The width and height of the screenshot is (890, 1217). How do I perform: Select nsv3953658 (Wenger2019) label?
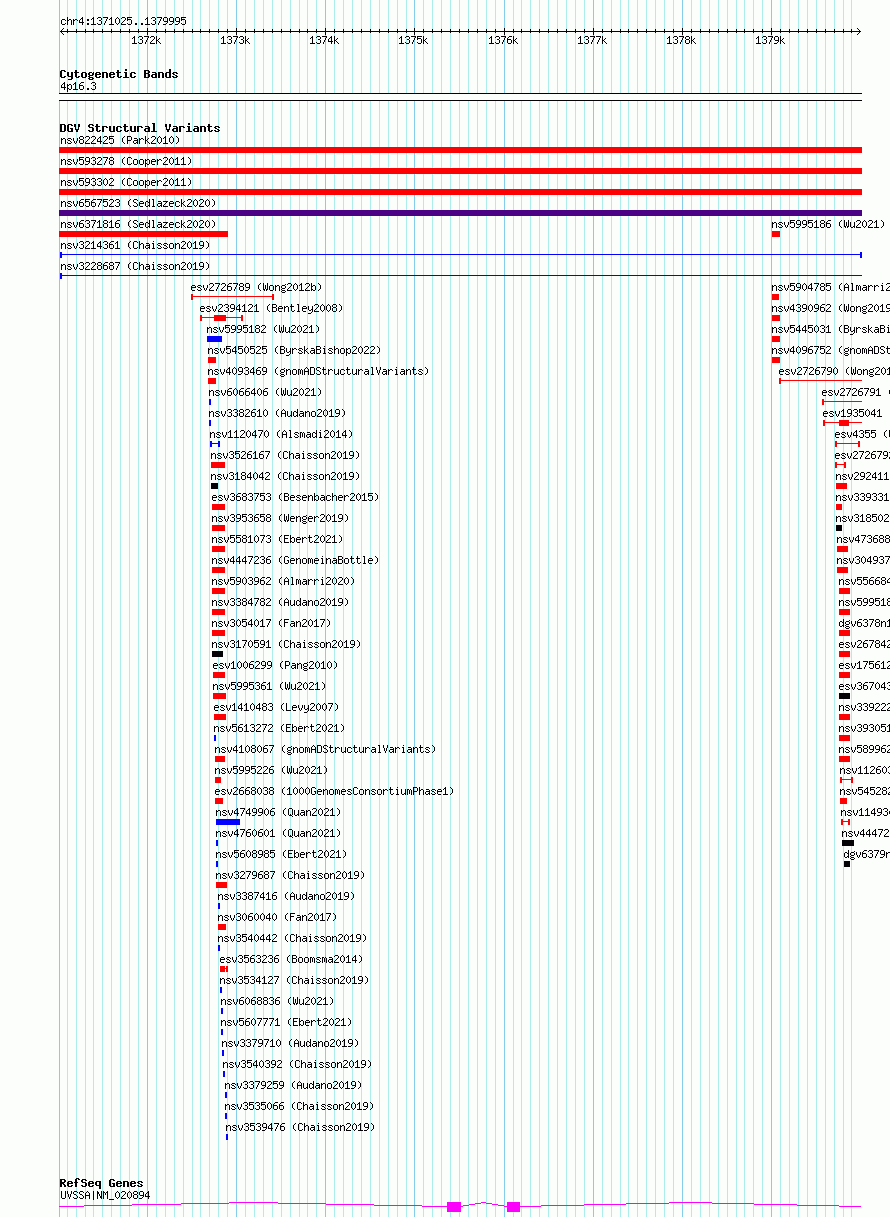pos(281,518)
